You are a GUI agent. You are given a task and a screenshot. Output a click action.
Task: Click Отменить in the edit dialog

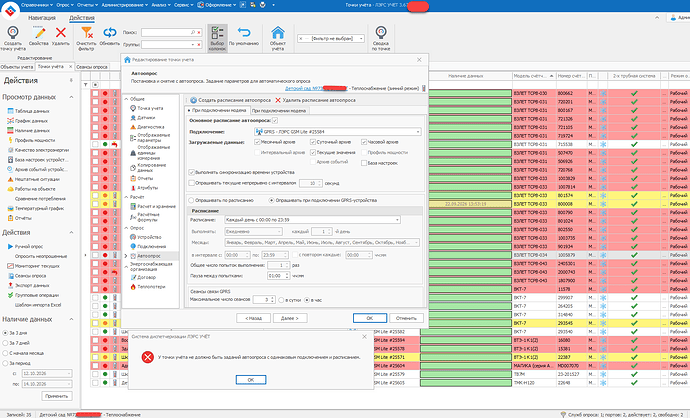click(x=406, y=318)
